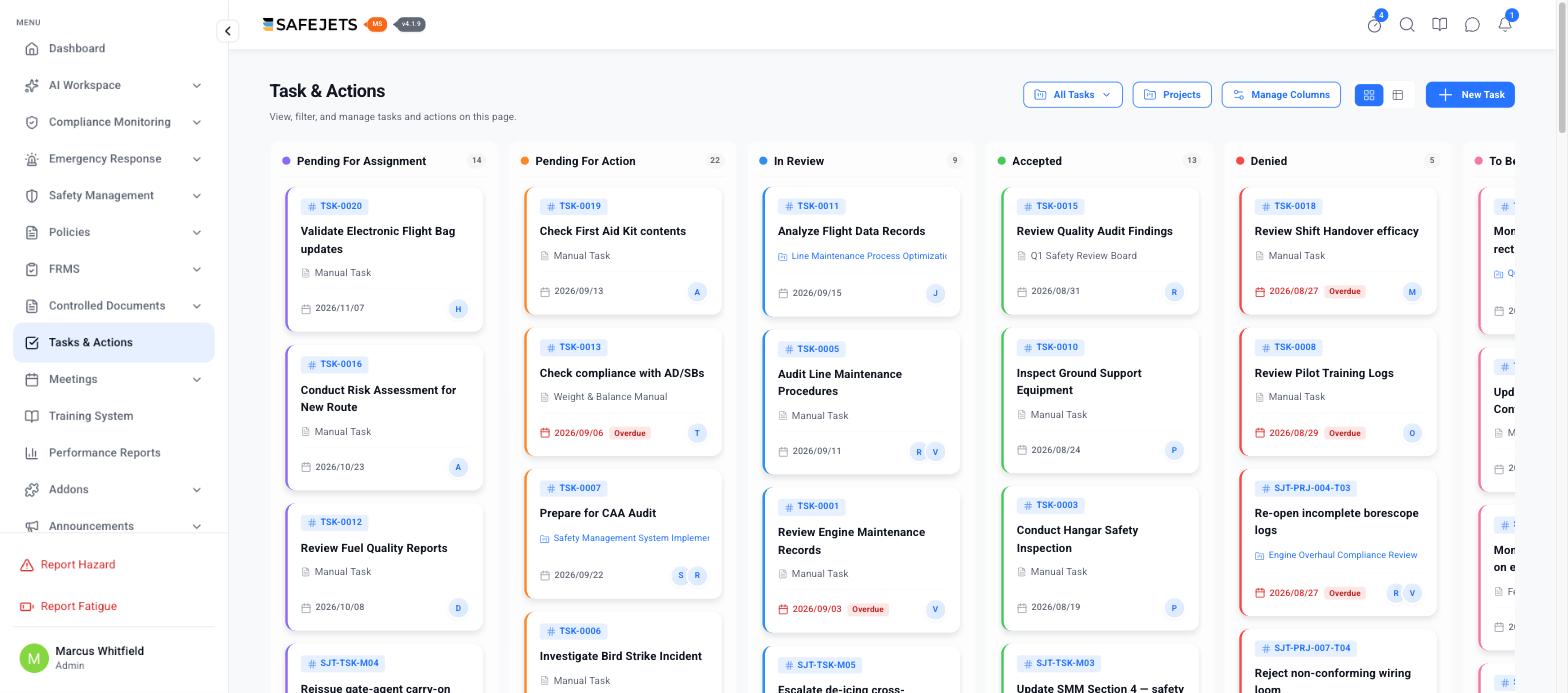Click avatar J on TSK-0011 card

[x=935, y=293]
